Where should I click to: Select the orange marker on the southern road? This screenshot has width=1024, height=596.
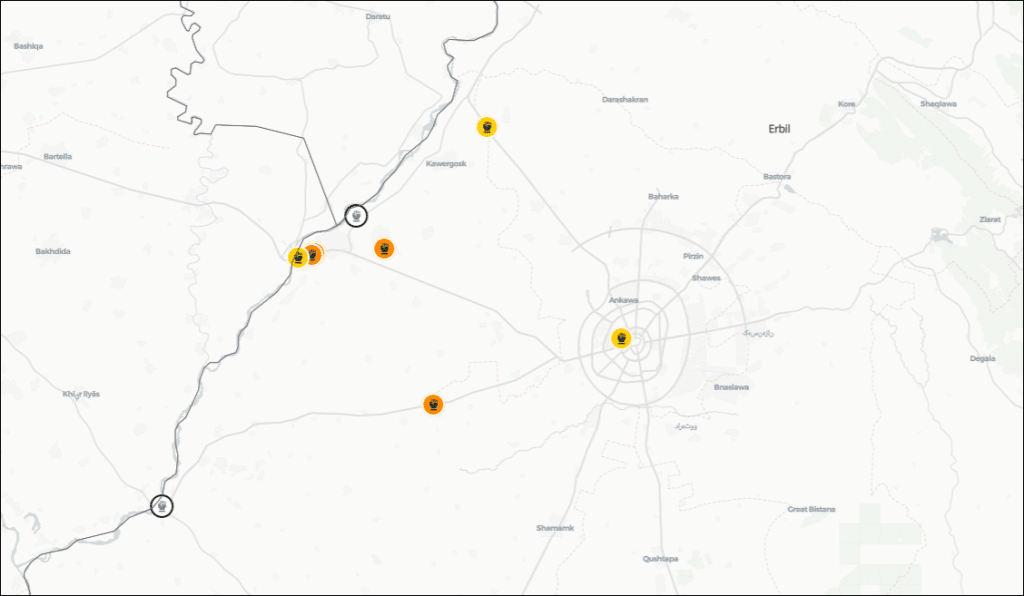(x=433, y=404)
